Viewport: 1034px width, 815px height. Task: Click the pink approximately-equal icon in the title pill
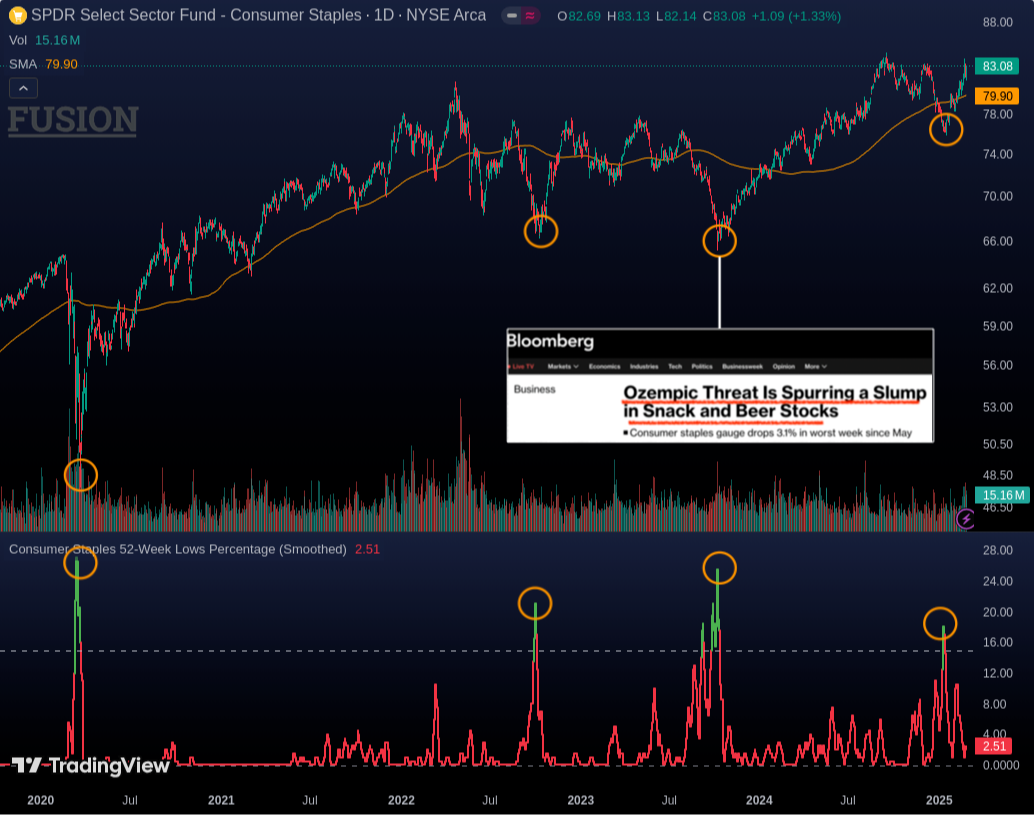pyautogui.click(x=530, y=15)
